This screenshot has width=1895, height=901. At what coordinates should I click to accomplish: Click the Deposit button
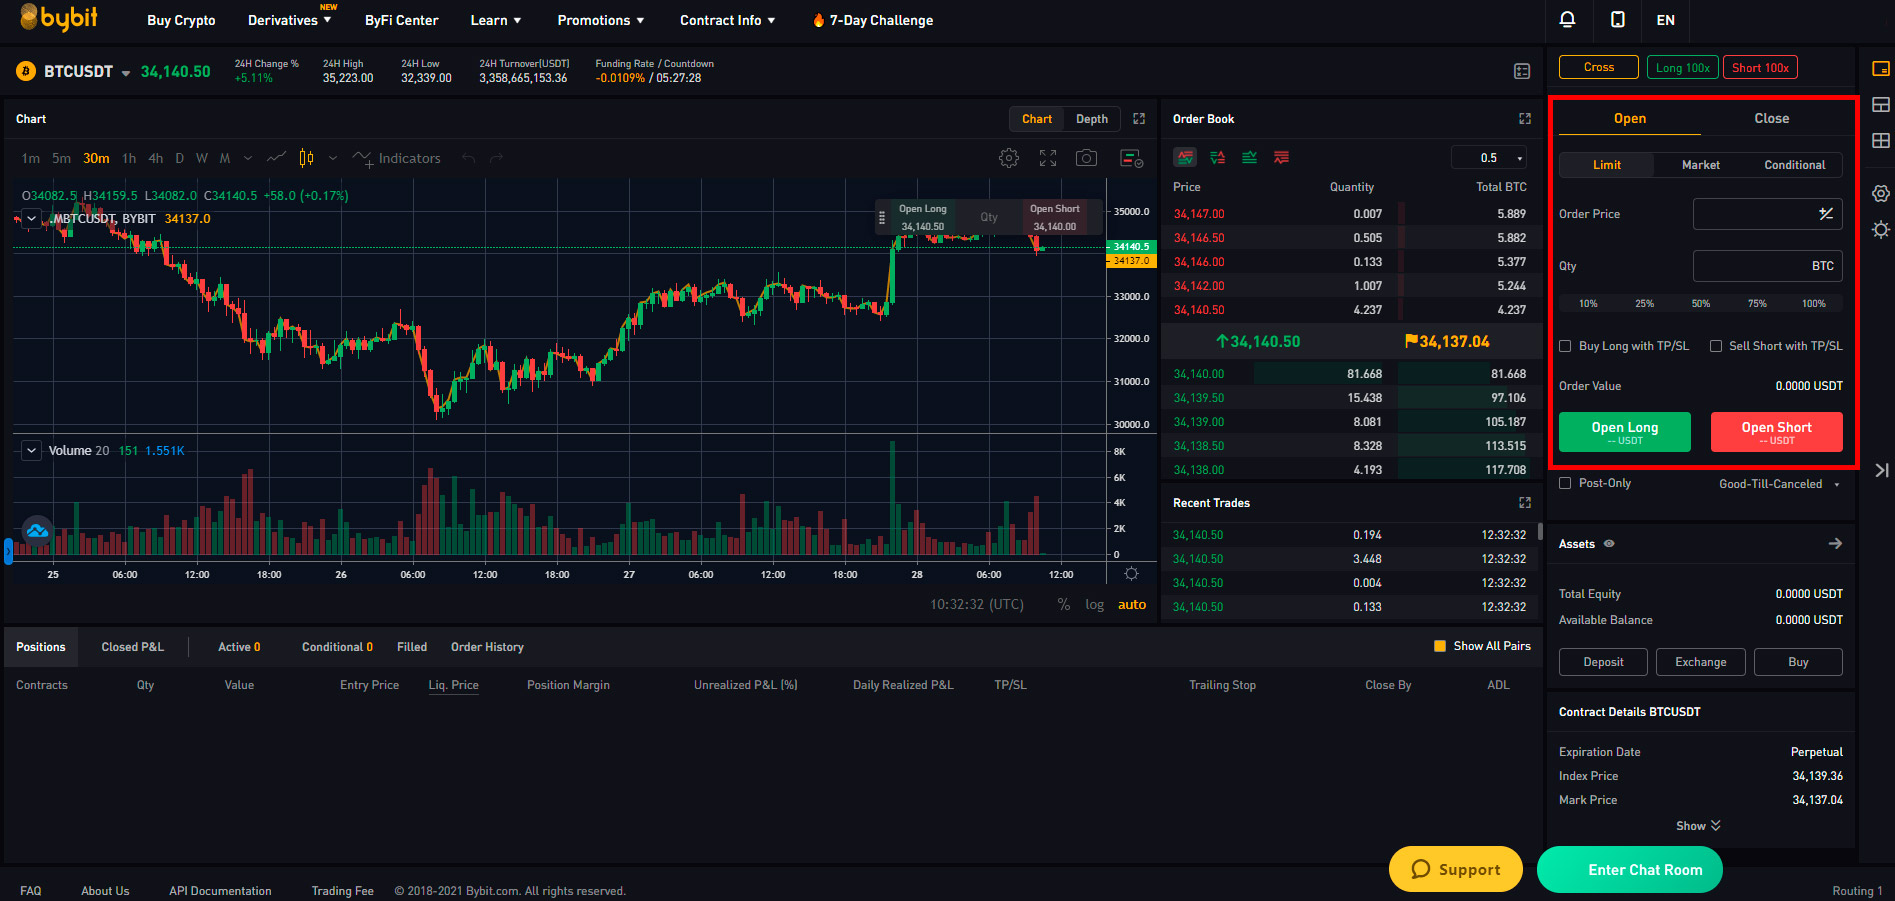(1603, 662)
